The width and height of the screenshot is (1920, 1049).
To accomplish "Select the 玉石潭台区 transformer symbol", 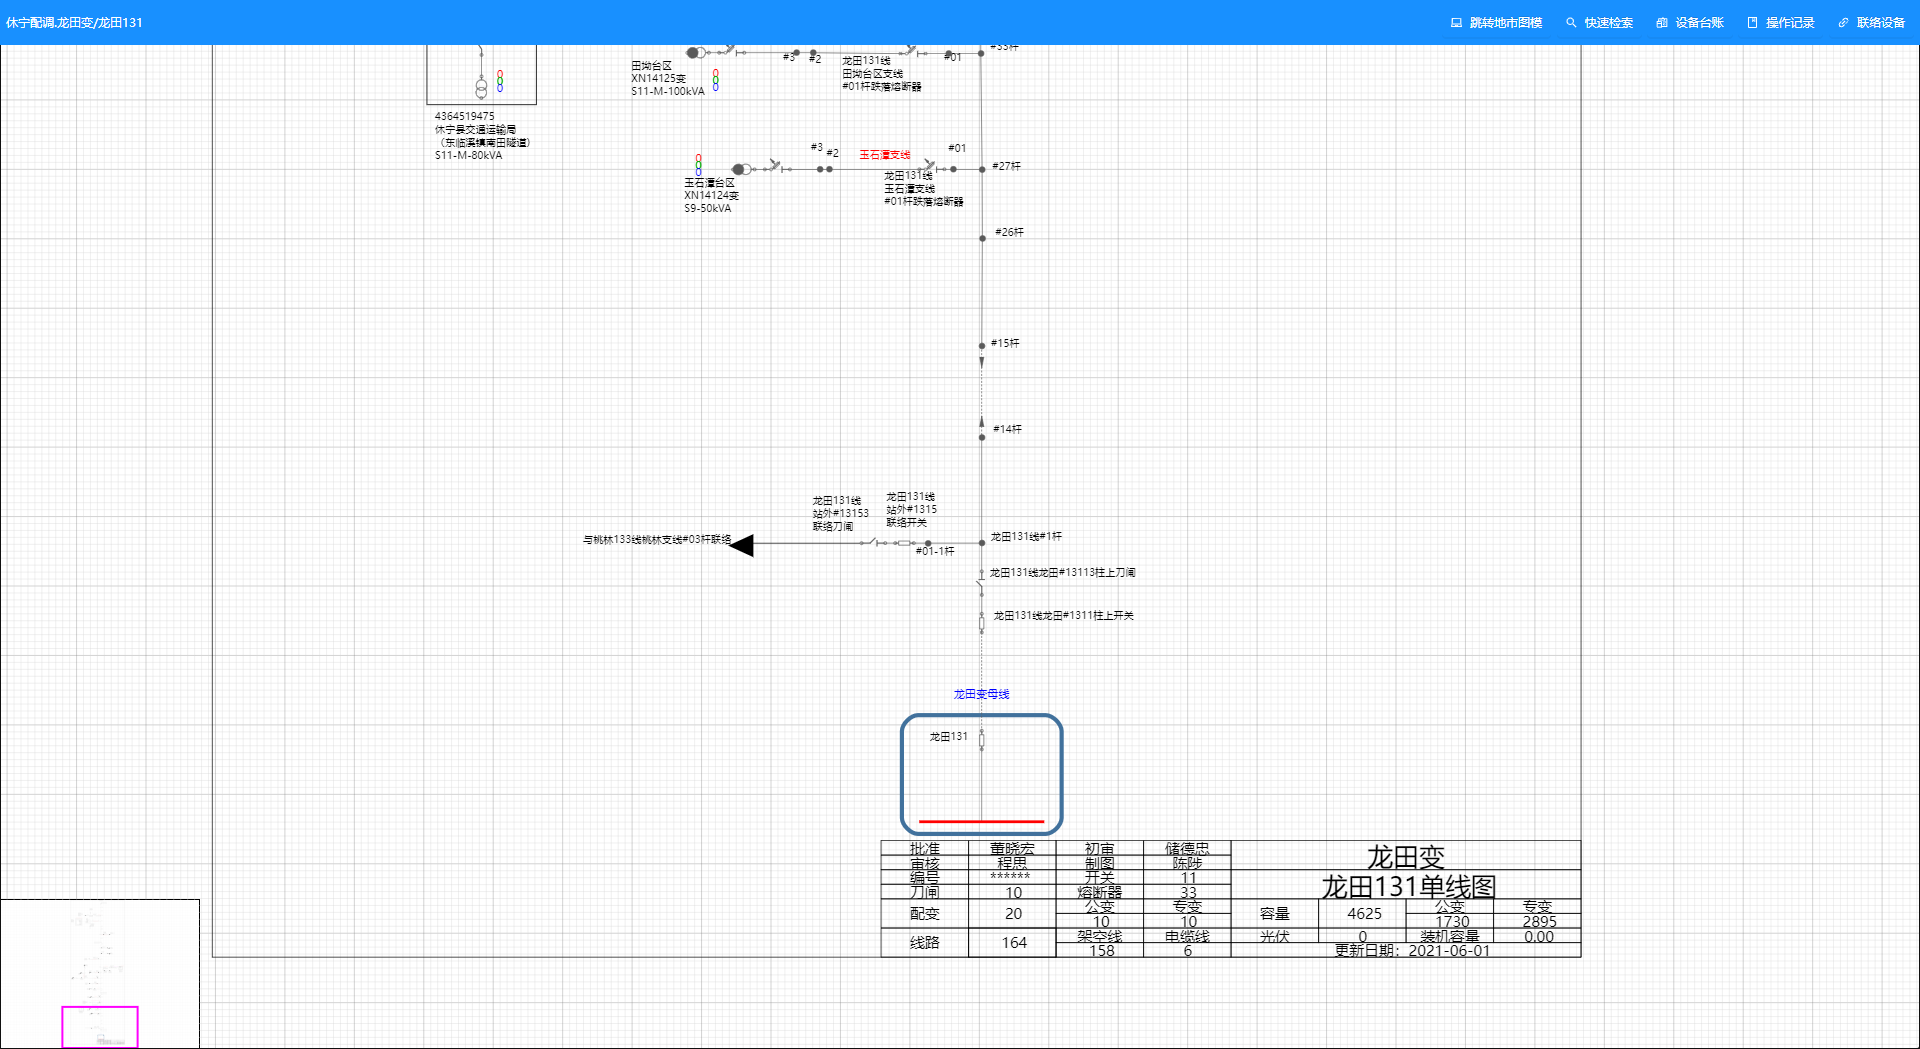I will [740, 169].
